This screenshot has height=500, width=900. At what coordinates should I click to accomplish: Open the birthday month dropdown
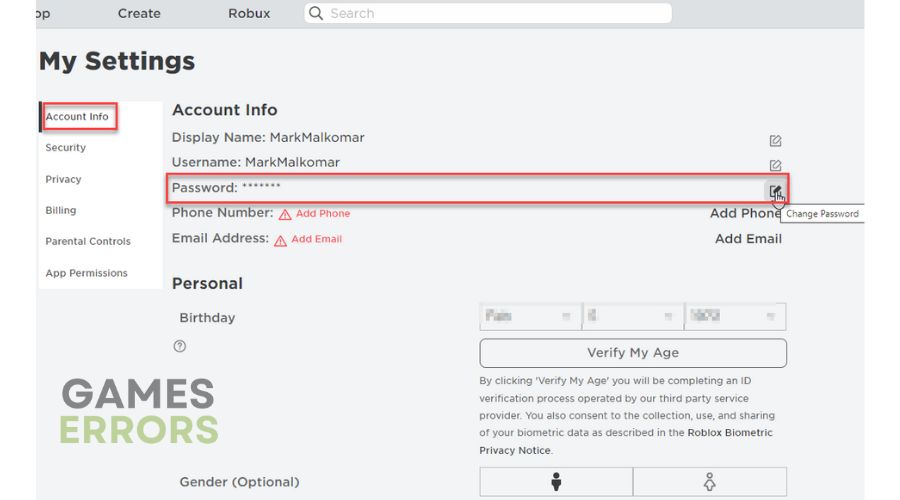[x=530, y=316]
